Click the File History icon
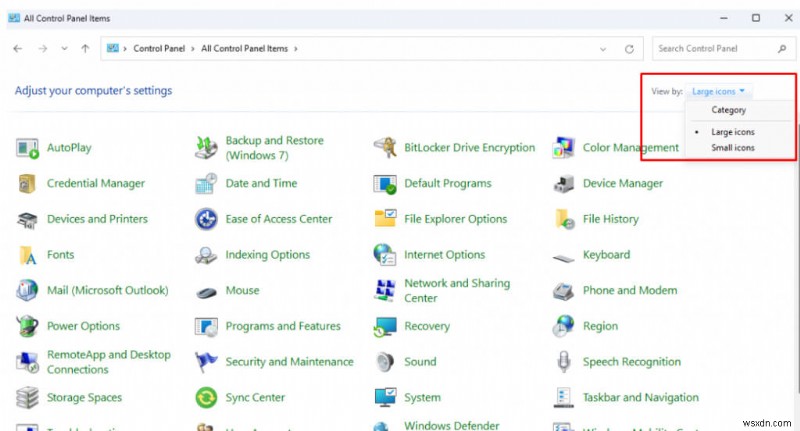The image size is (800, 431). tap(564, 219)
